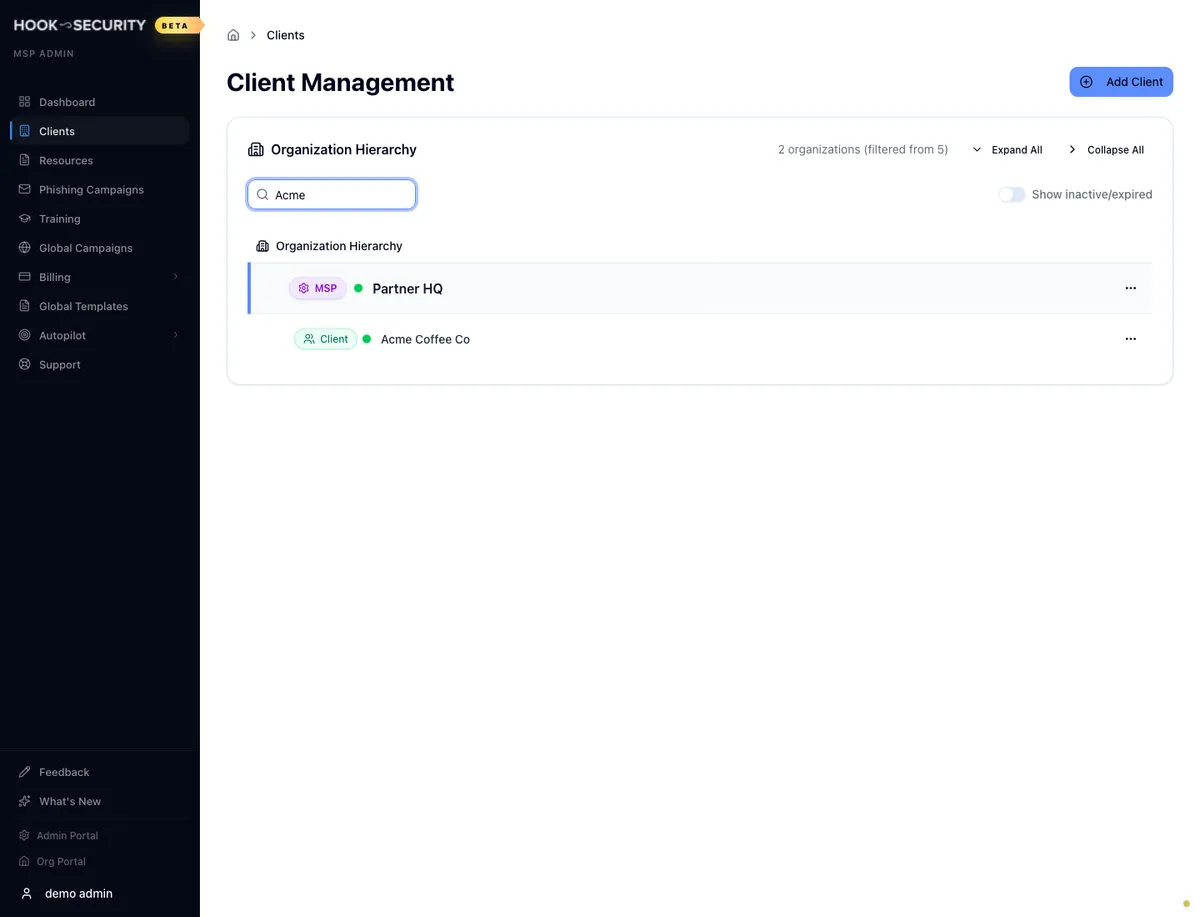Click the home icon in breadcrumb
This screenshot has height=917, width=1200.
[x=233, y=35]
